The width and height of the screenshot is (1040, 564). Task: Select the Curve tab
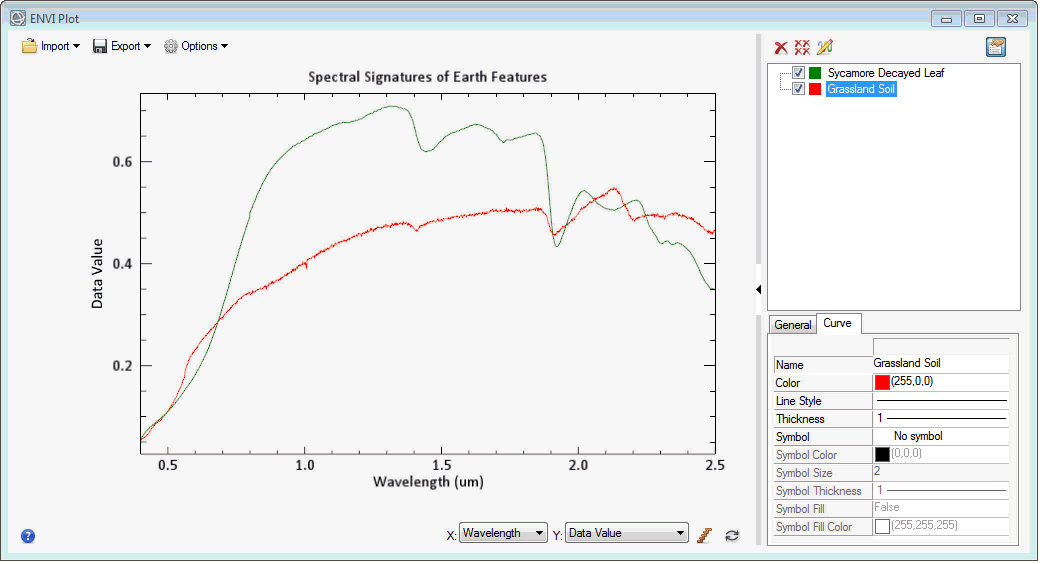point(837,324)
